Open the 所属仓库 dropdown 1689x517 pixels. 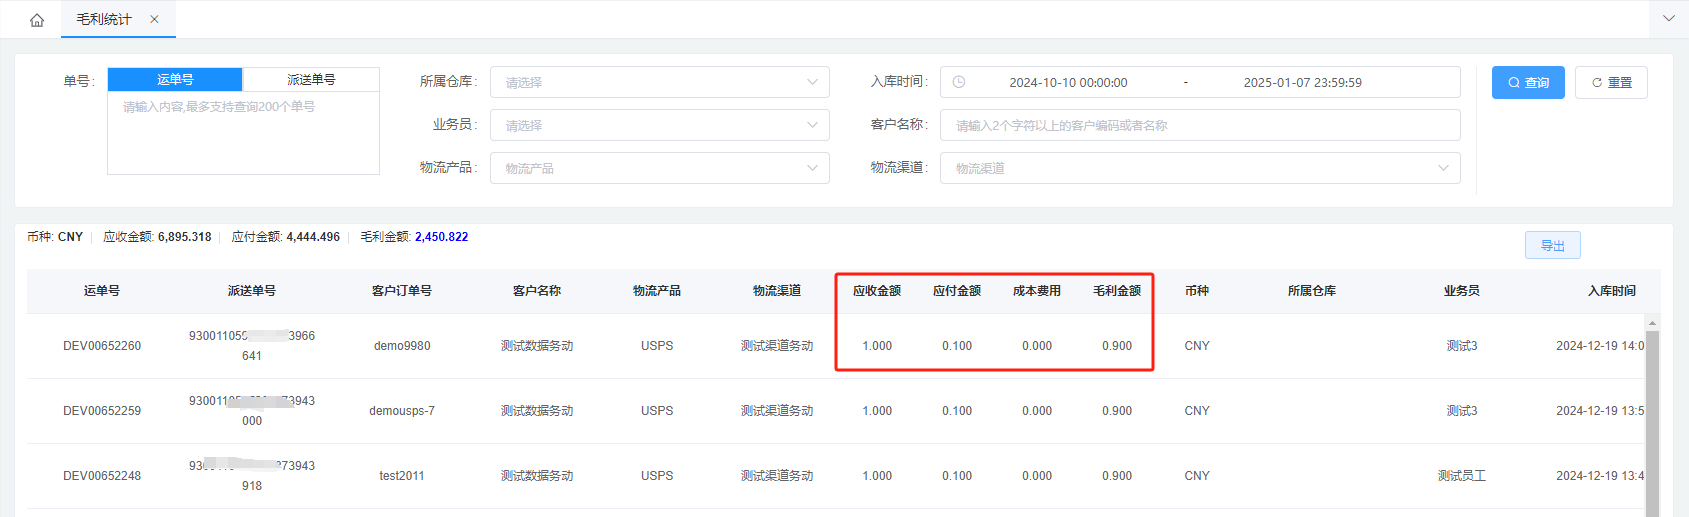click(659, 82)
